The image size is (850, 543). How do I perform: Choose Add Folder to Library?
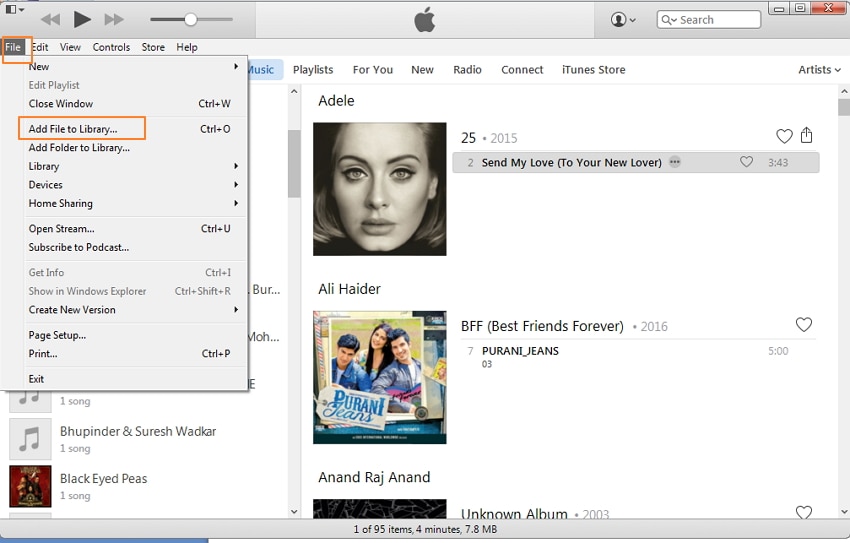tap(135, 147)
